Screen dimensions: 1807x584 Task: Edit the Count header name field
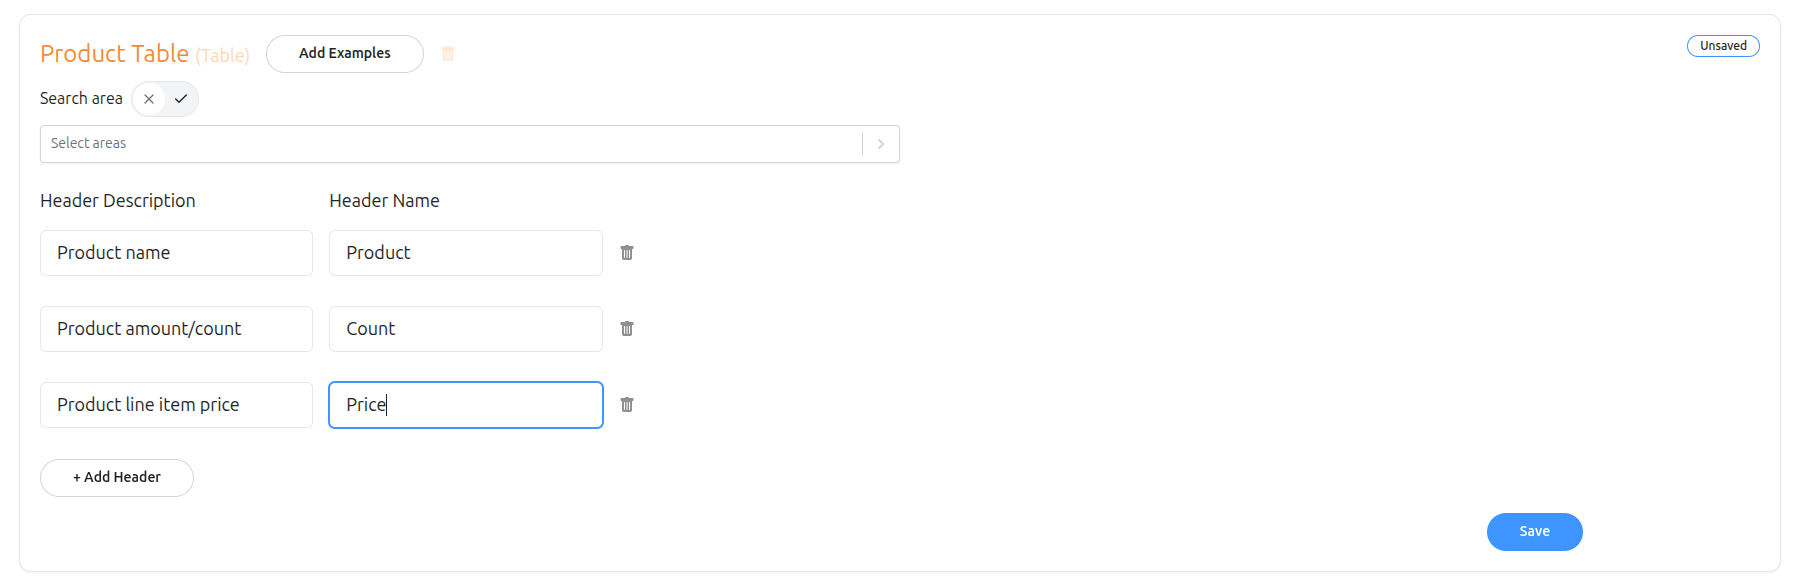point(466,329)
